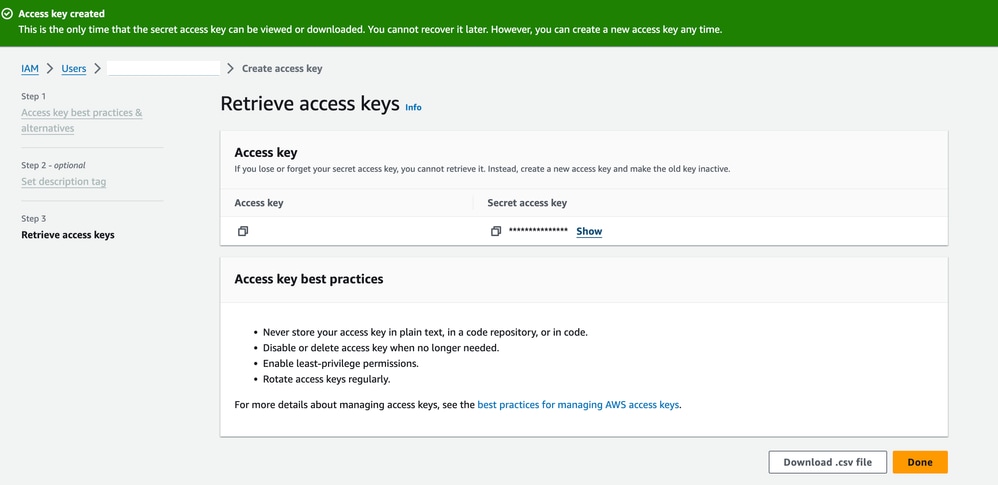Viewport: 998px width, 485px height.
Task: Select Step 3 Retrieve access keys
Action: tap(68, 235)
